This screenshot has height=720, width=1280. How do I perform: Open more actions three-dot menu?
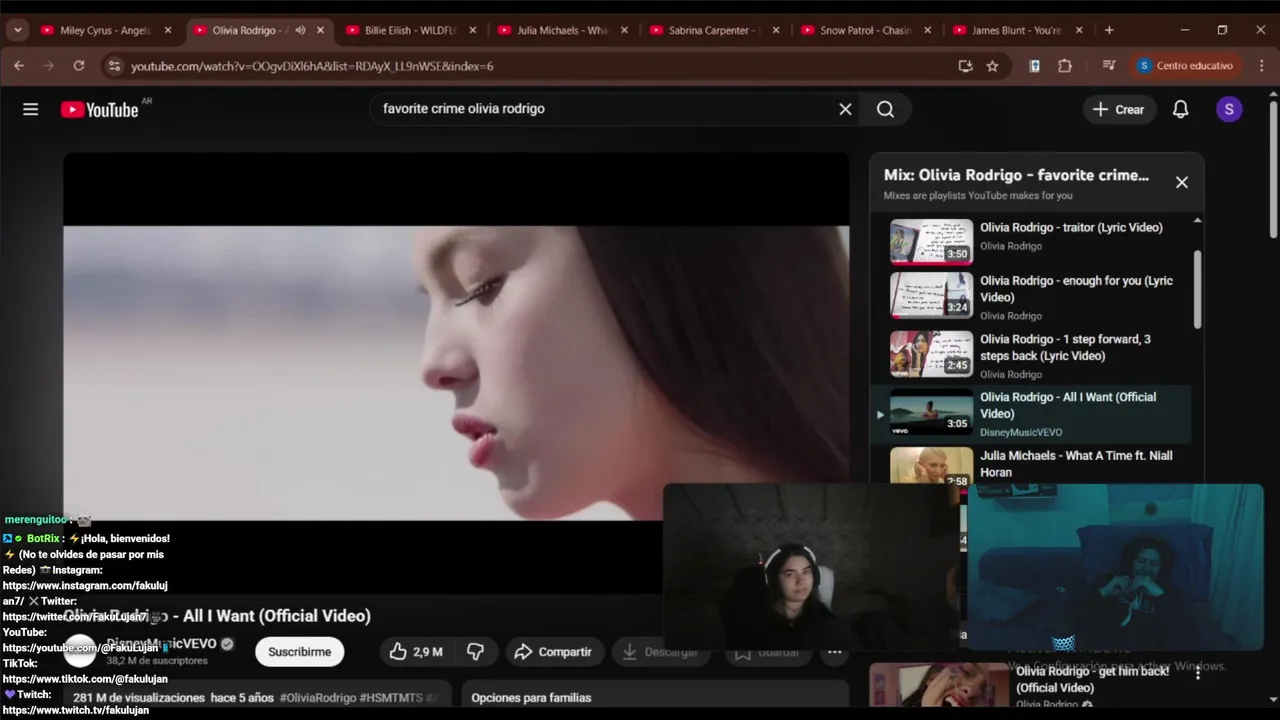tap(834, 652)
